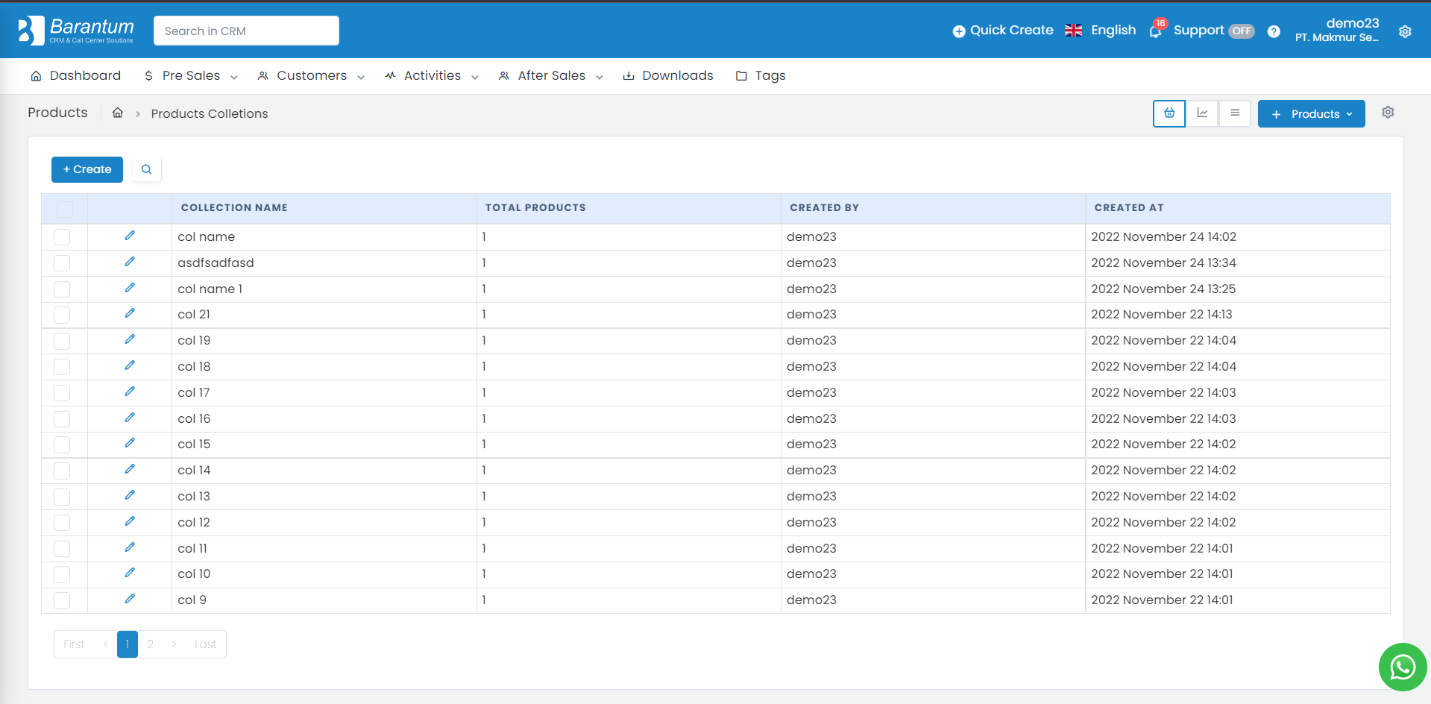1431x704 pixels.
Task: Edit the 'col 9' collection
Action: 129,599
